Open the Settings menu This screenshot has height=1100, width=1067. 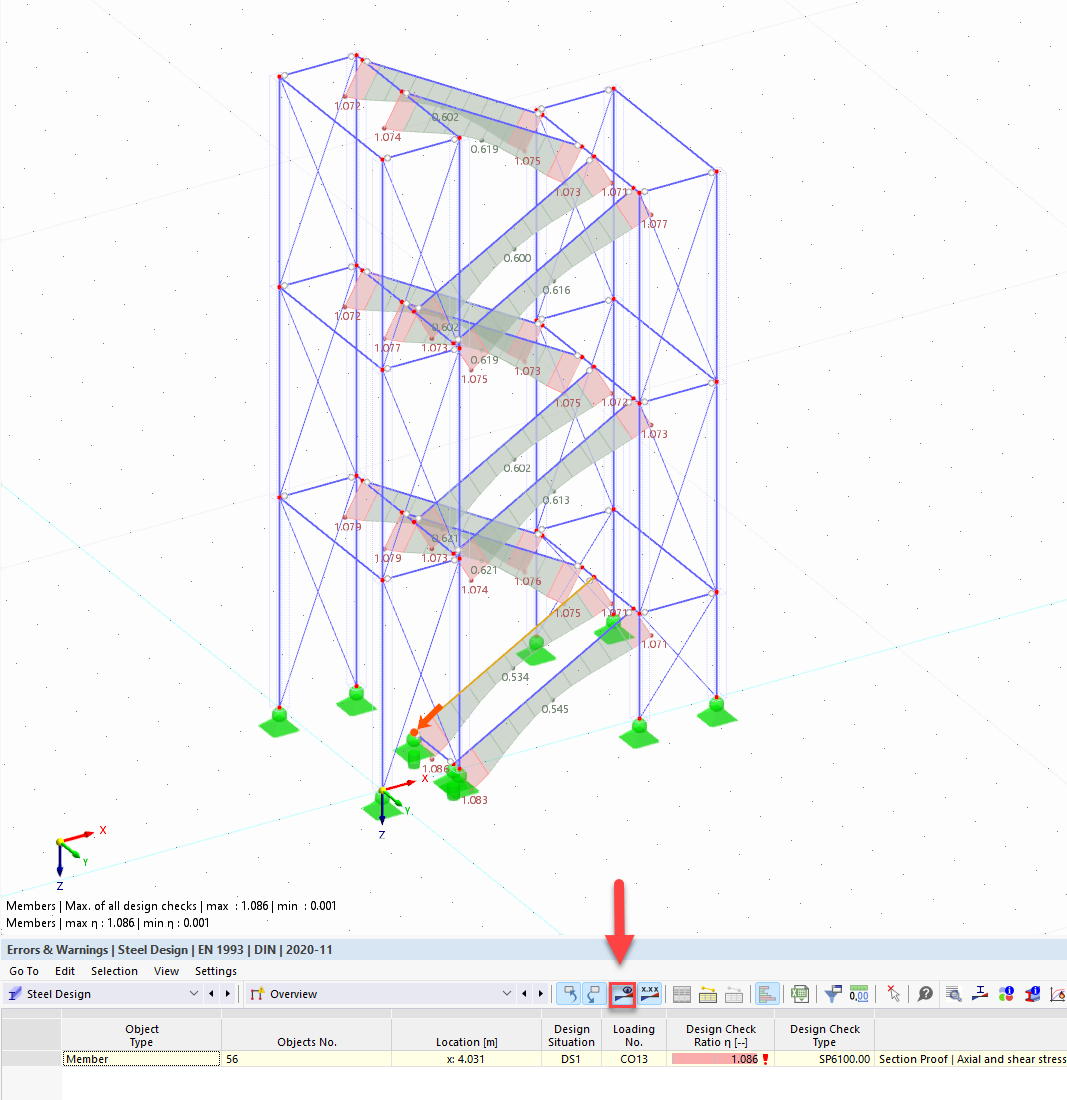216,971
